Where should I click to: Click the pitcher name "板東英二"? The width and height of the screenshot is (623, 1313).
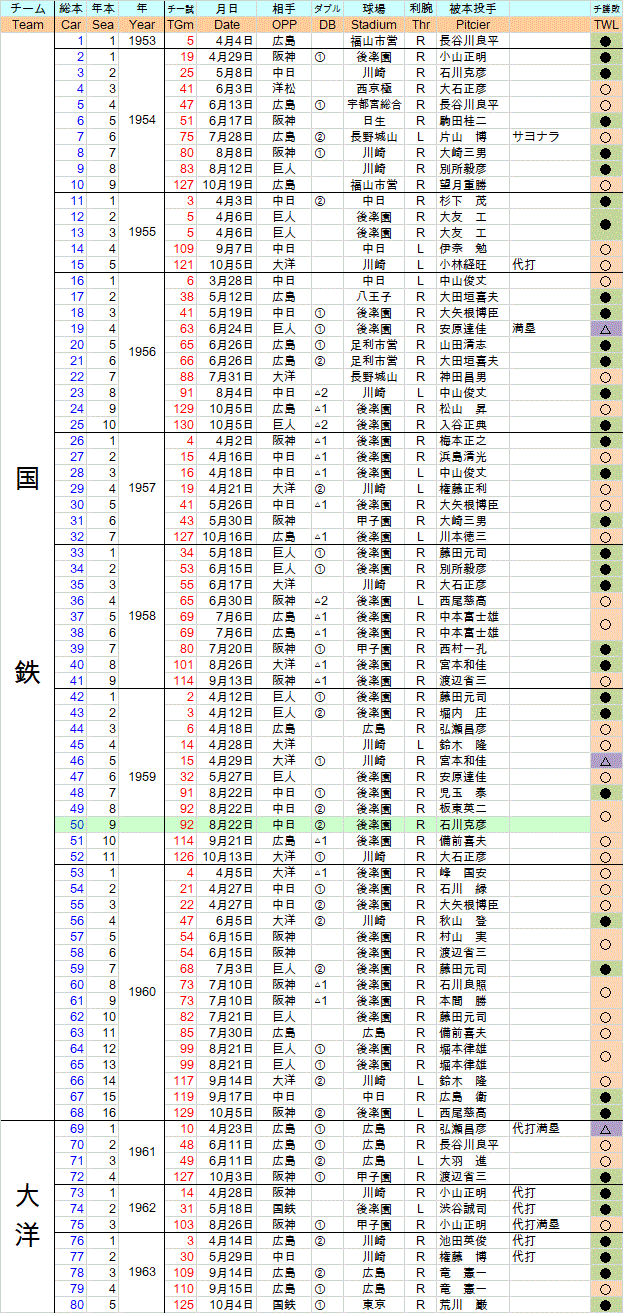(464, 808)
